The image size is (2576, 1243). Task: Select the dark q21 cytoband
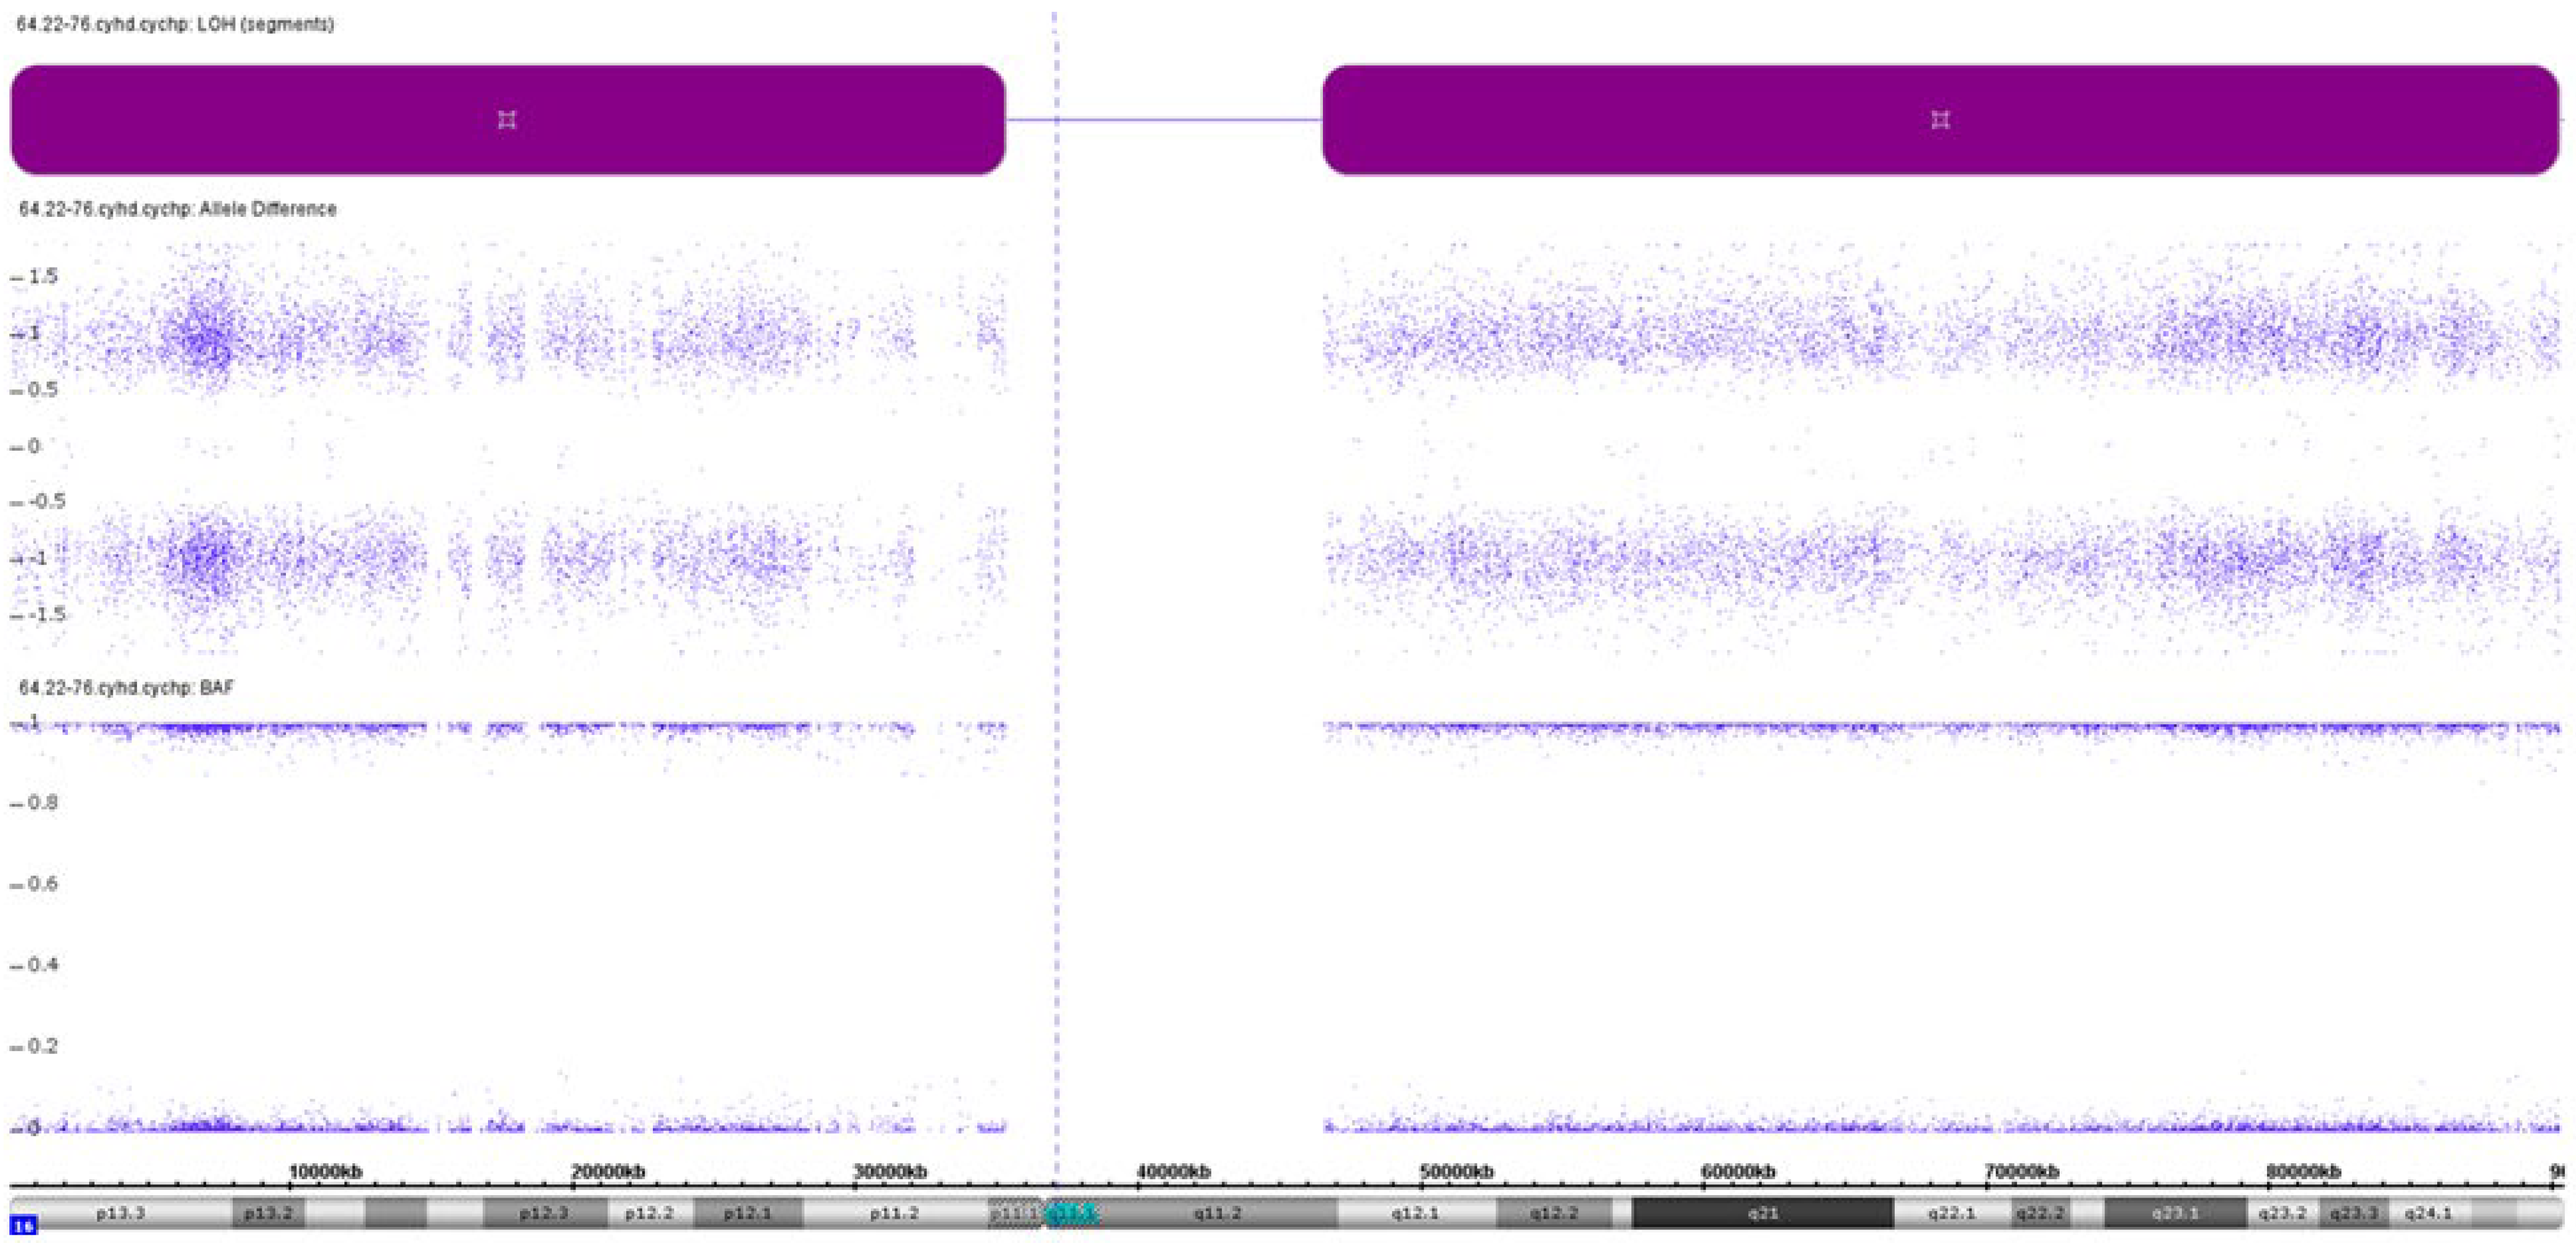point(1762,1213)
